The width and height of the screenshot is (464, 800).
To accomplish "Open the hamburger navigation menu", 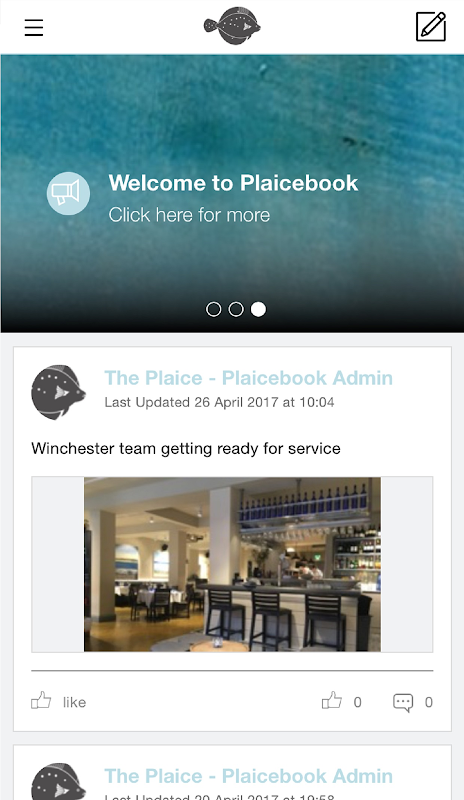I will [x=34, y=27].
